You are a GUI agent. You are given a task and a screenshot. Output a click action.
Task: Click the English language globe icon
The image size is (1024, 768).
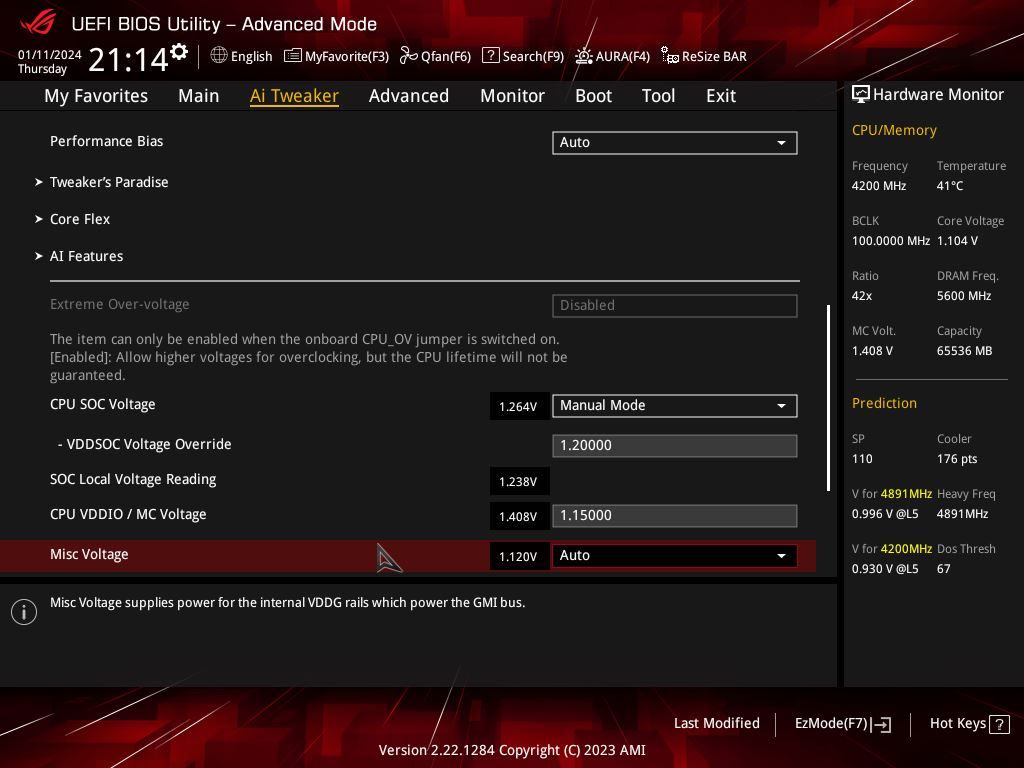pos(219,56)
